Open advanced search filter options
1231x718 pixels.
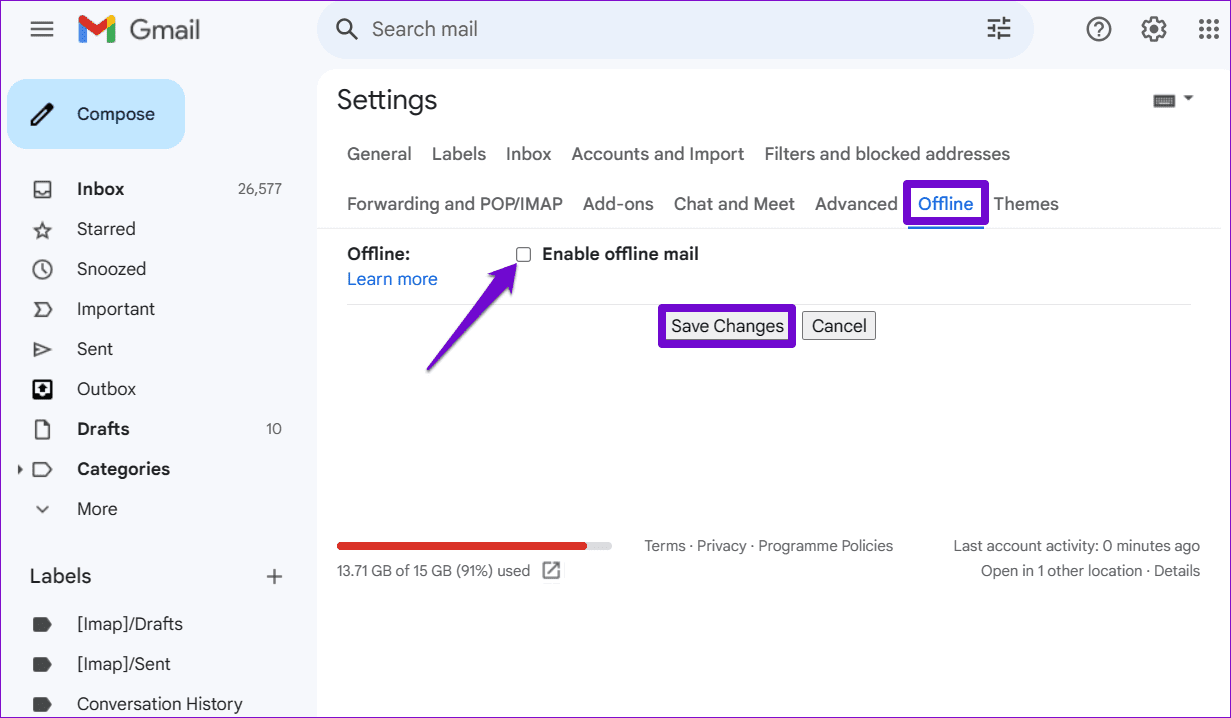click(x=997, y=29)
